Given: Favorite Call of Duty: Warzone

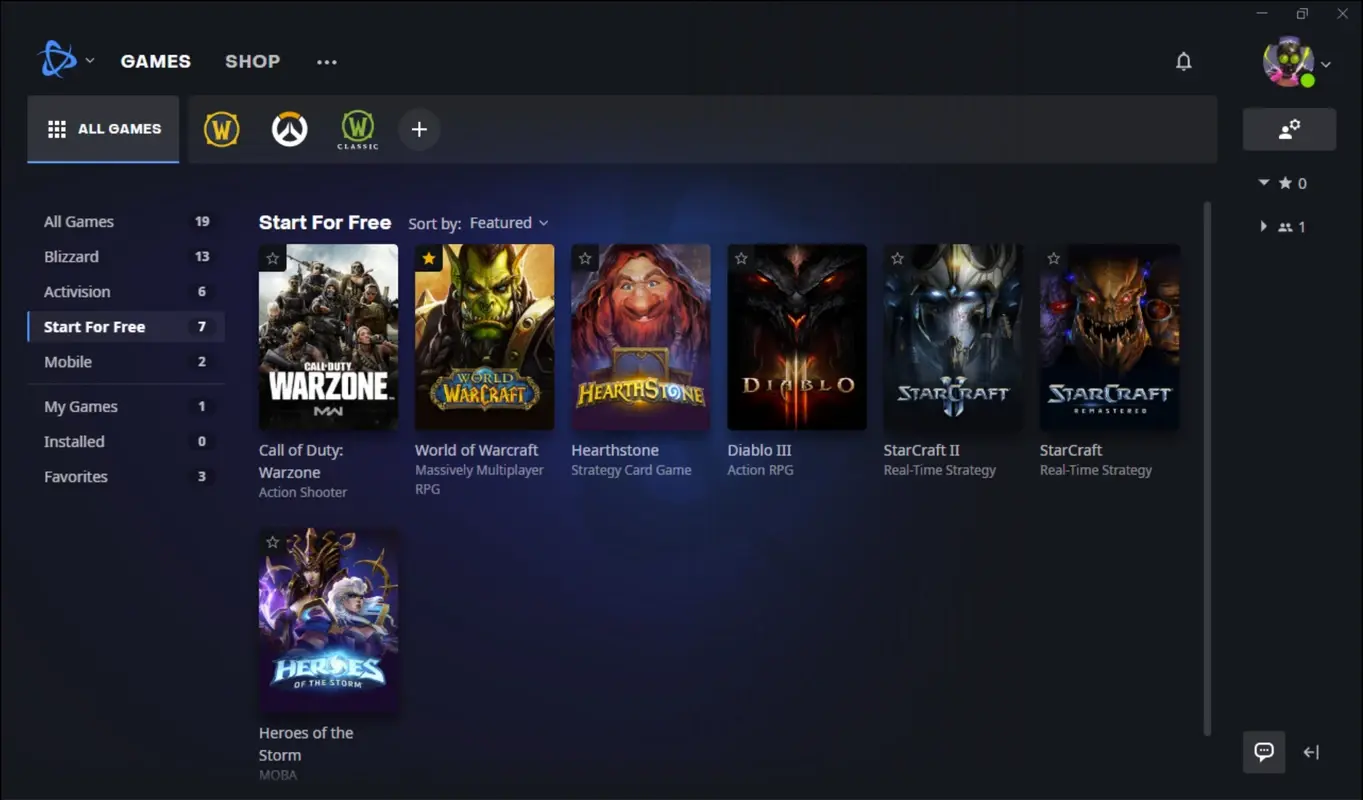Looking at the screenshot, I should (272, 258).
